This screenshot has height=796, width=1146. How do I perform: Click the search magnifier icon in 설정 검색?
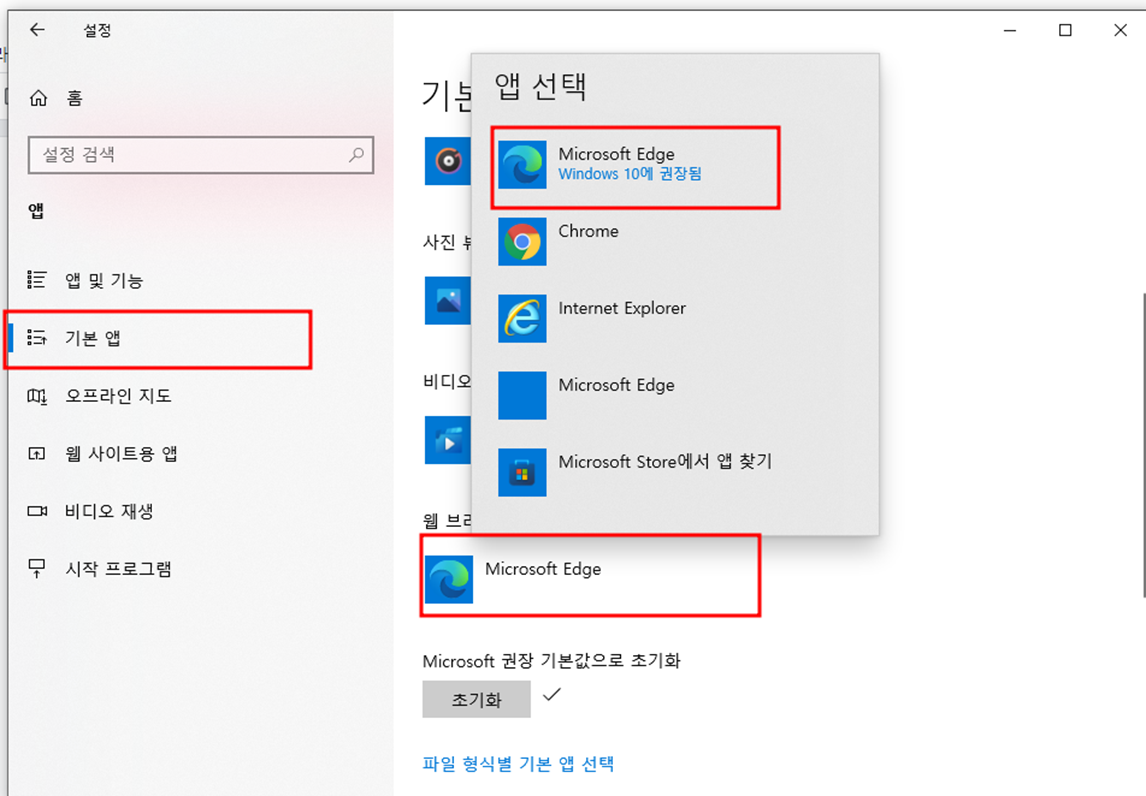click(x=356, y=154)
